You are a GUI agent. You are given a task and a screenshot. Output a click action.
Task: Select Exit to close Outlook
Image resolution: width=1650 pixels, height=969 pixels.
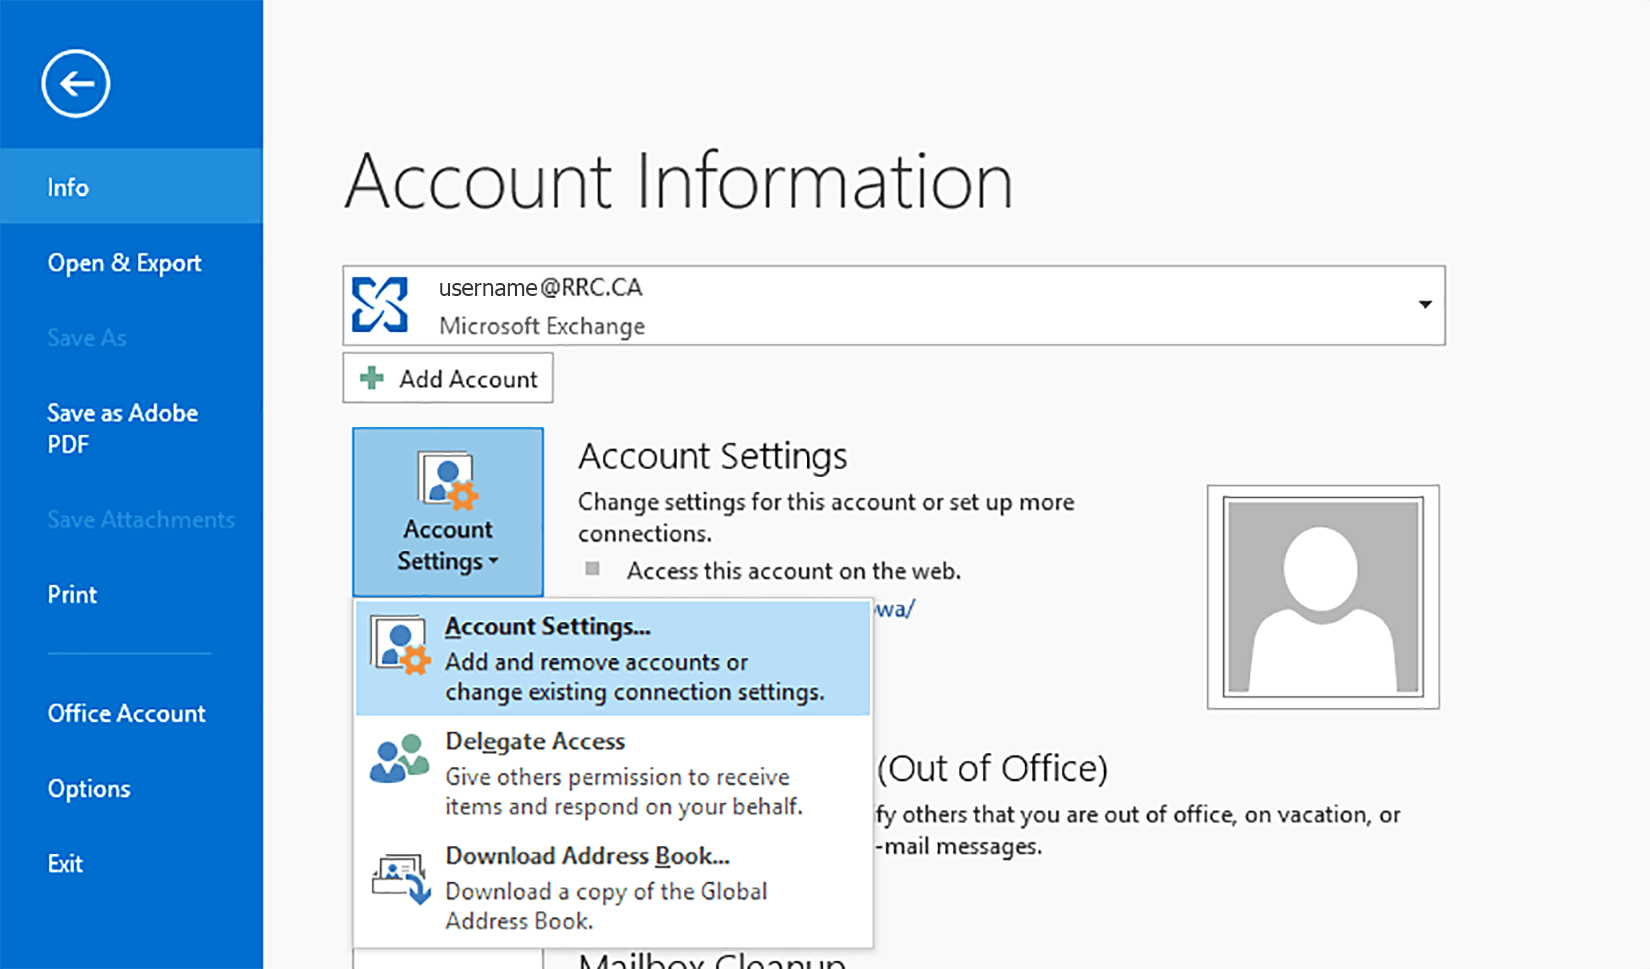64,863
